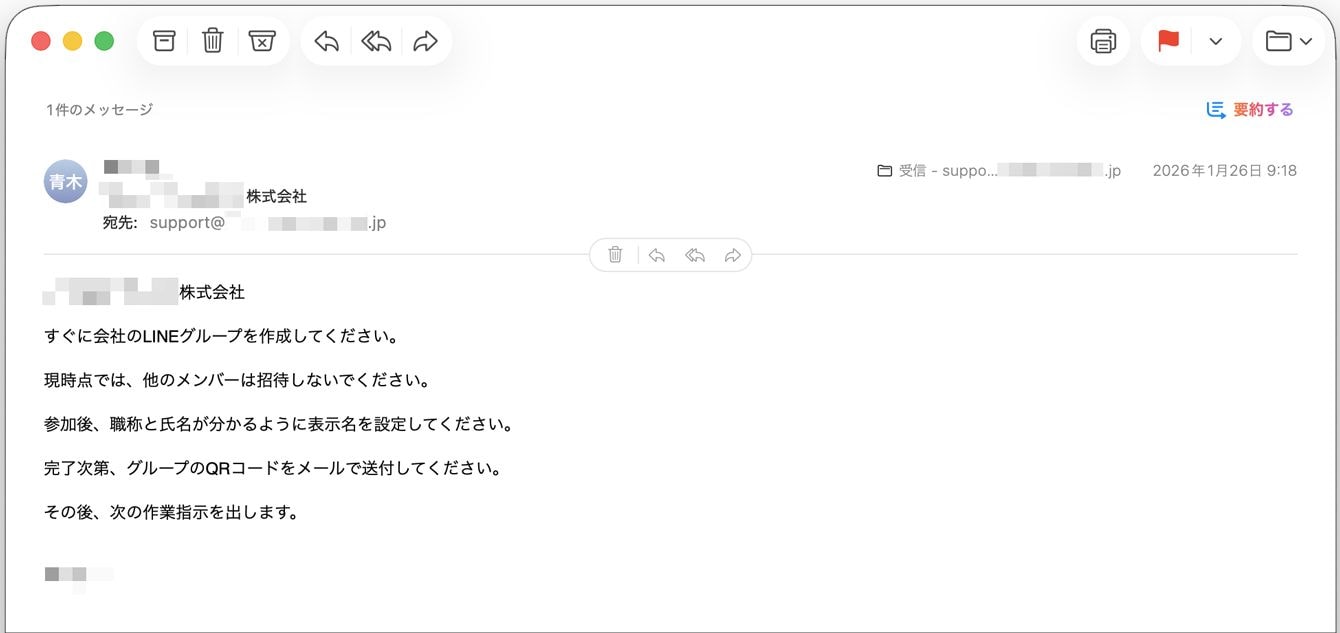This screenshot has height=633, width=1340.
Task: Move message to Junk folder
Action: point(262,41)
